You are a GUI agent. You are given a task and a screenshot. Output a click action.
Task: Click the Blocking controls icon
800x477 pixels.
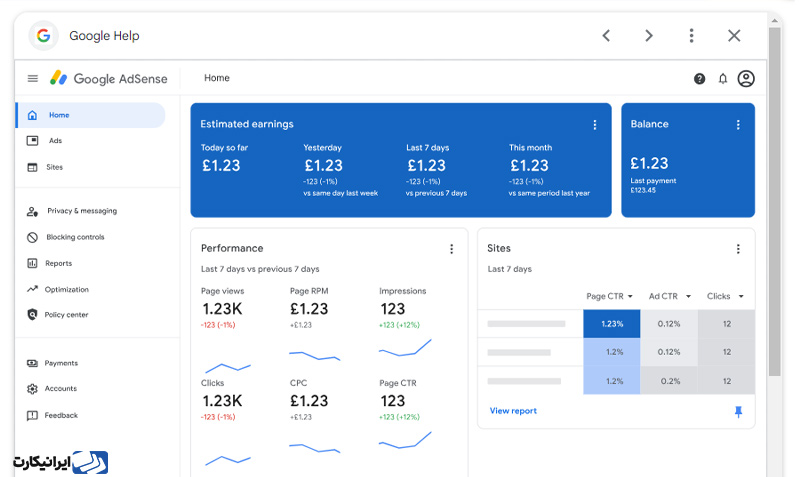[32, 237]
